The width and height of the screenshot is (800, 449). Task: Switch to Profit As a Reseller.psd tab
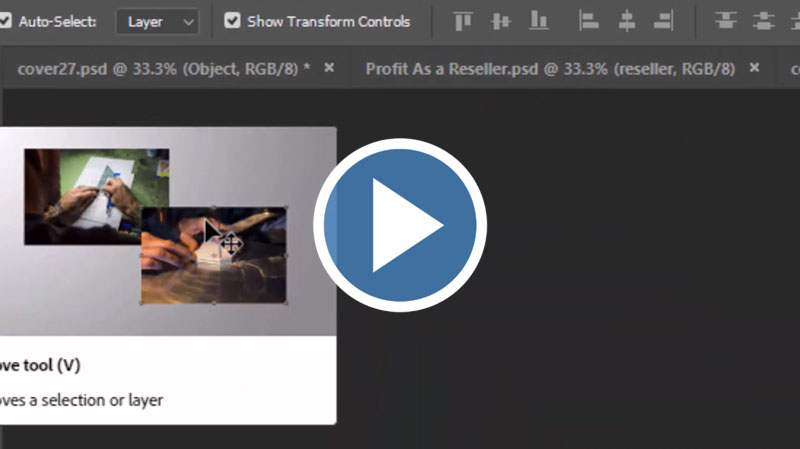coord(550,69)
